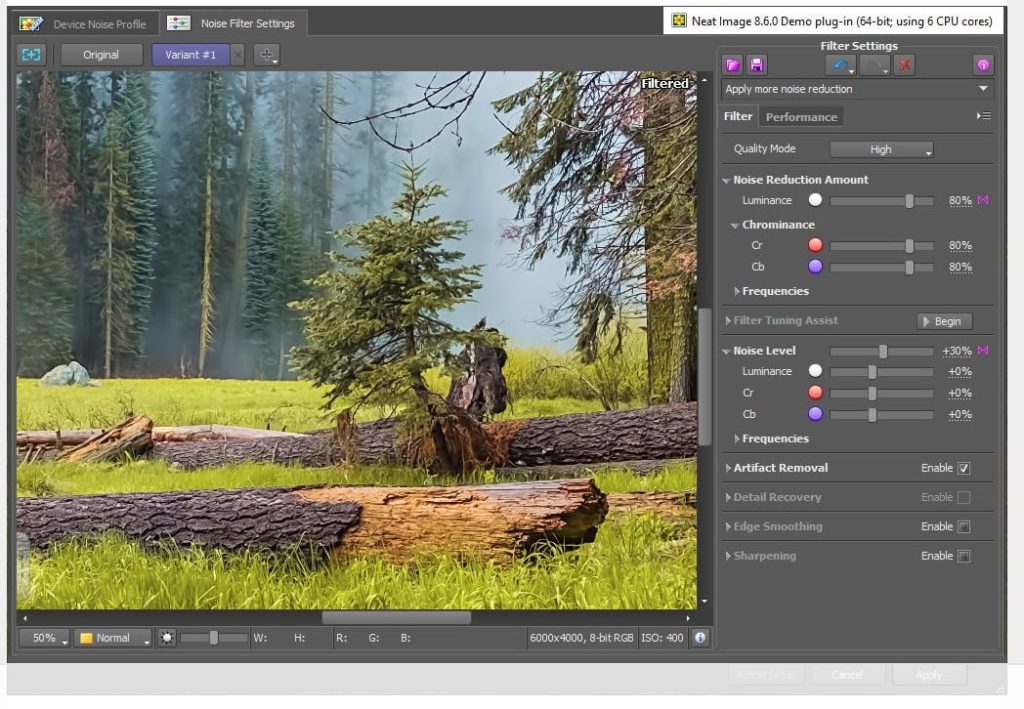Click the add variant plus icon

(x=266, y=55)
